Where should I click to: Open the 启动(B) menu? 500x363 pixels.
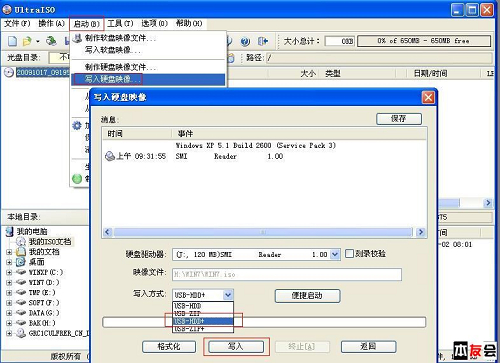click(x=87, y=24)
